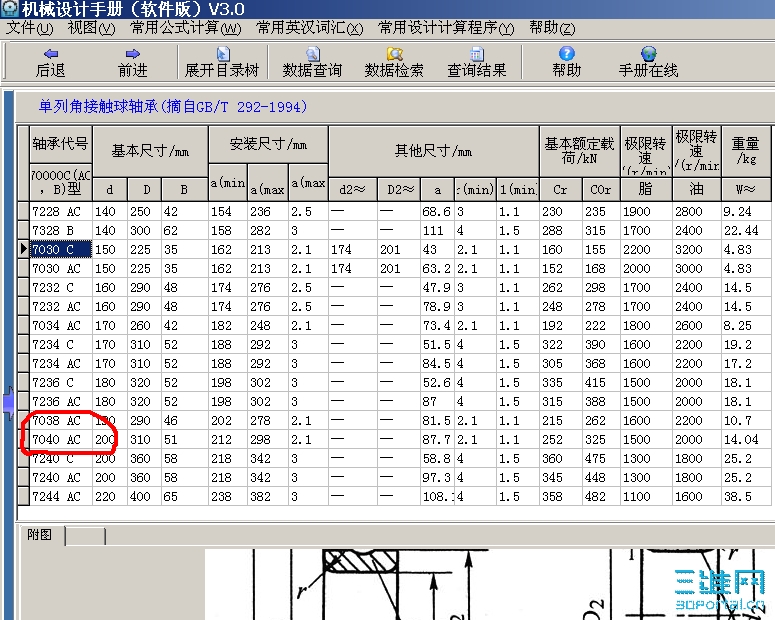
Task: Select cell 7236 AC
Action: 61,401
